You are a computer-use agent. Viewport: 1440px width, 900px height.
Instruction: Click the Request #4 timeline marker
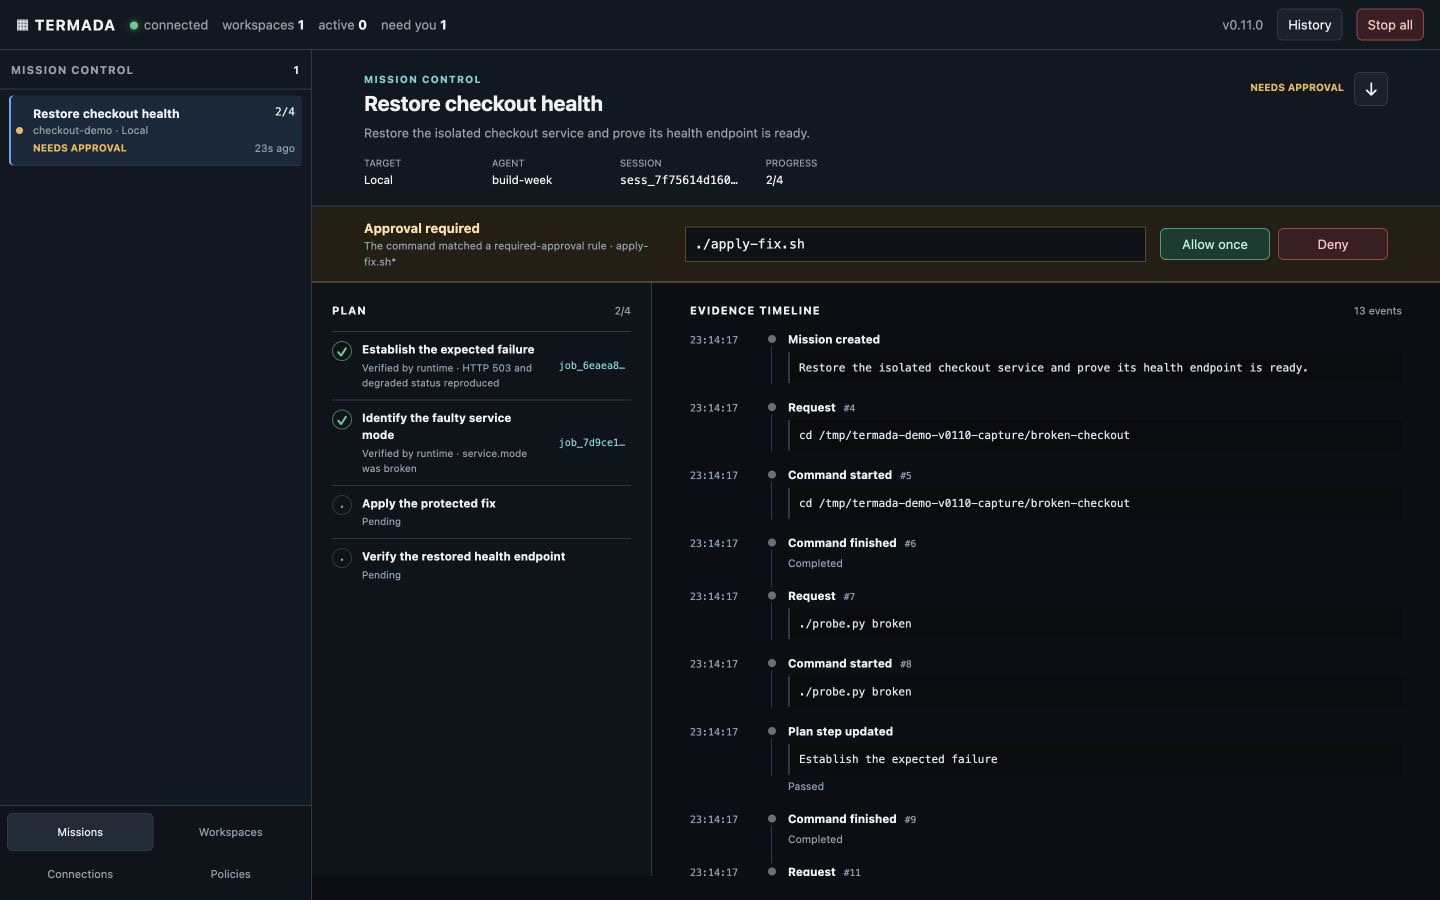pyautogui.click(x=771, y=407)
